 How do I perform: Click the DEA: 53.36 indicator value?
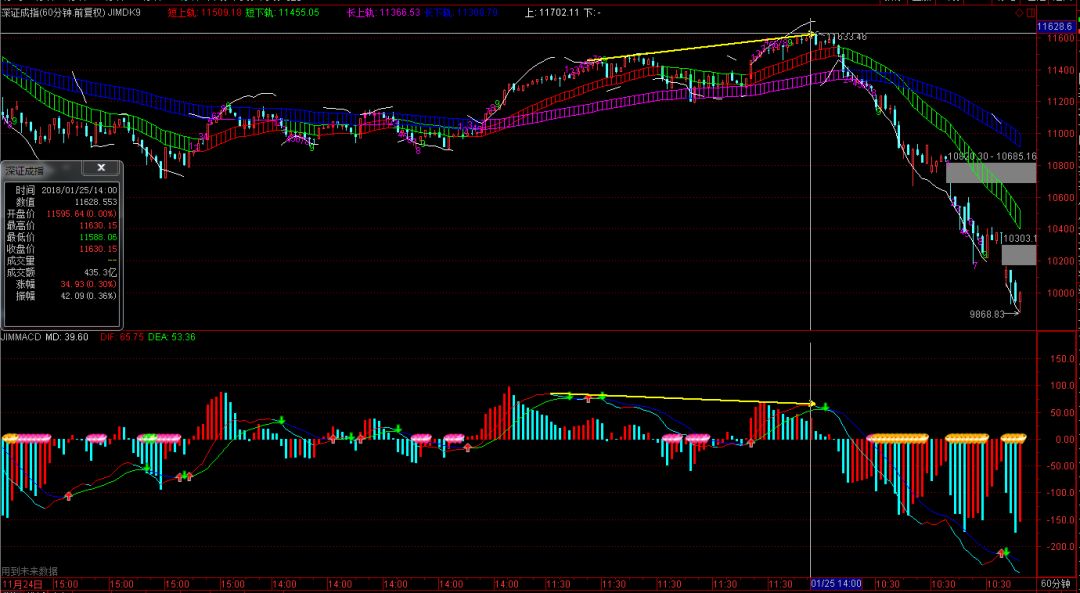[172, 337]
